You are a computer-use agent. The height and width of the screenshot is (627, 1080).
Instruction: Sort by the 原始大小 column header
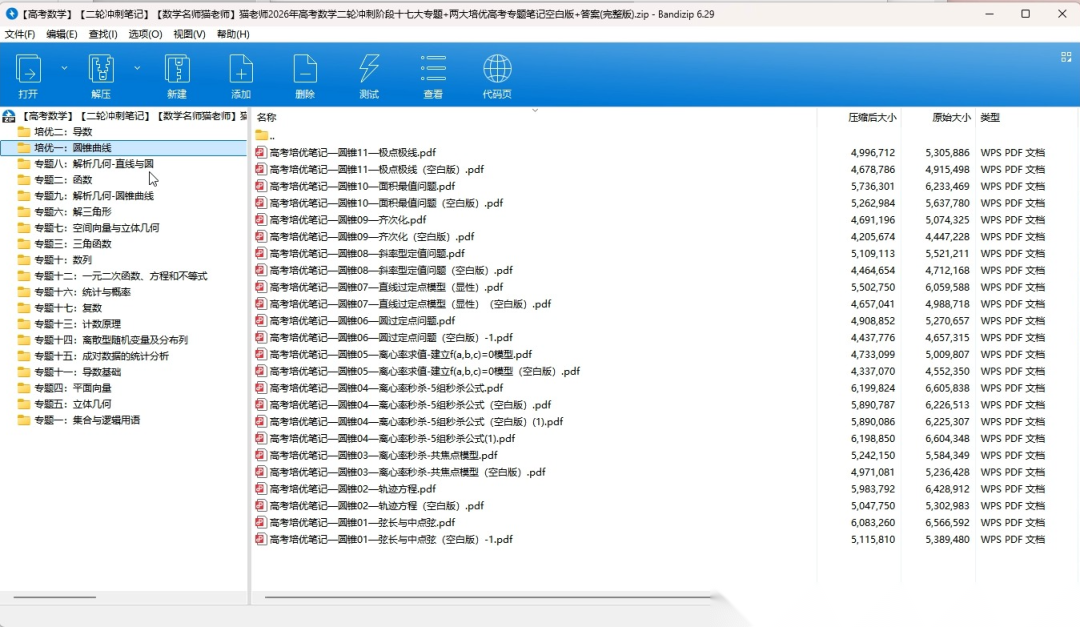pyautogui.click(x=950, y=118)
